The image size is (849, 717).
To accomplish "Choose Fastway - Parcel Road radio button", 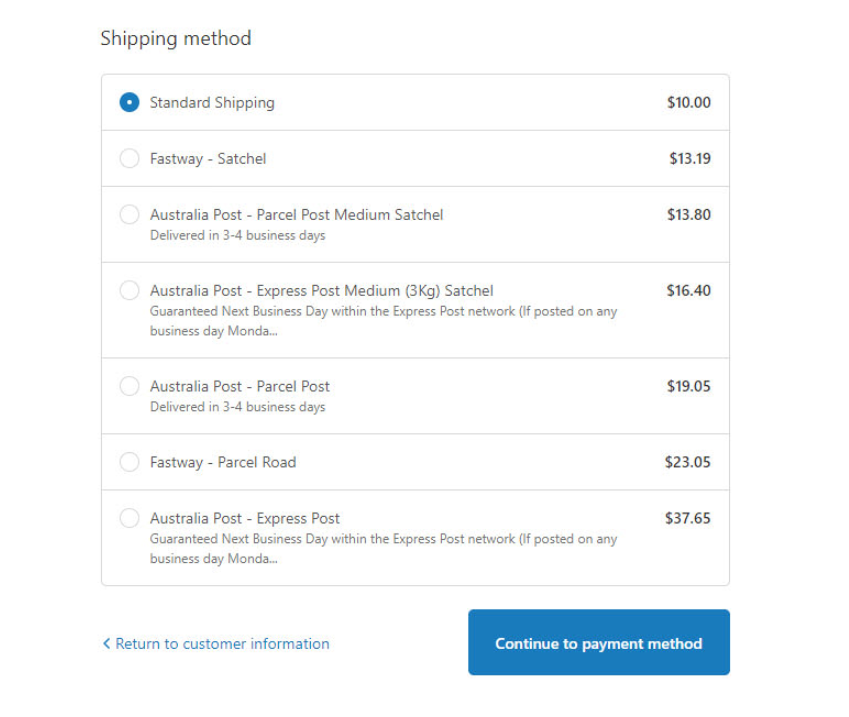I will tap(129, 462).
